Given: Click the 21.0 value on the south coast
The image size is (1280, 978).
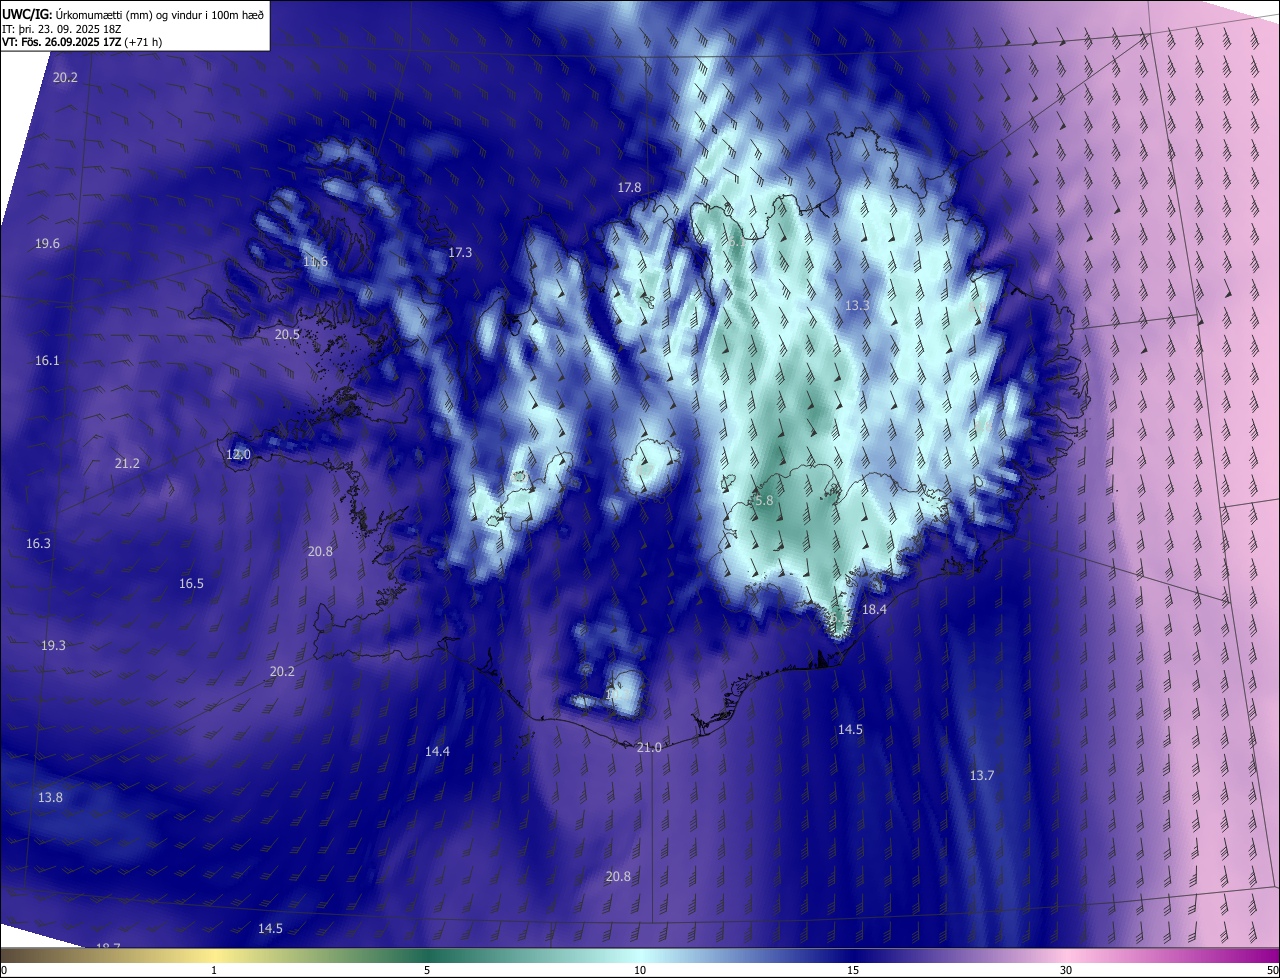Looking at the screenshot, I should [649, 747].
